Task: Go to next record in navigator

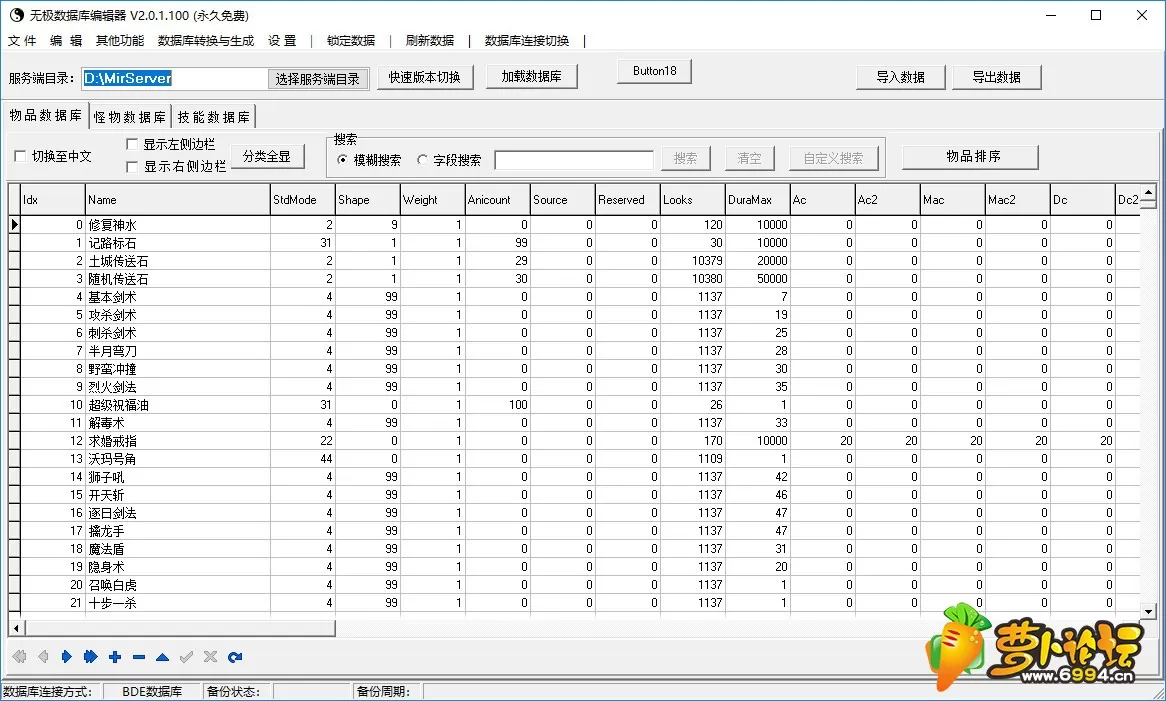Action: [67, 657]
